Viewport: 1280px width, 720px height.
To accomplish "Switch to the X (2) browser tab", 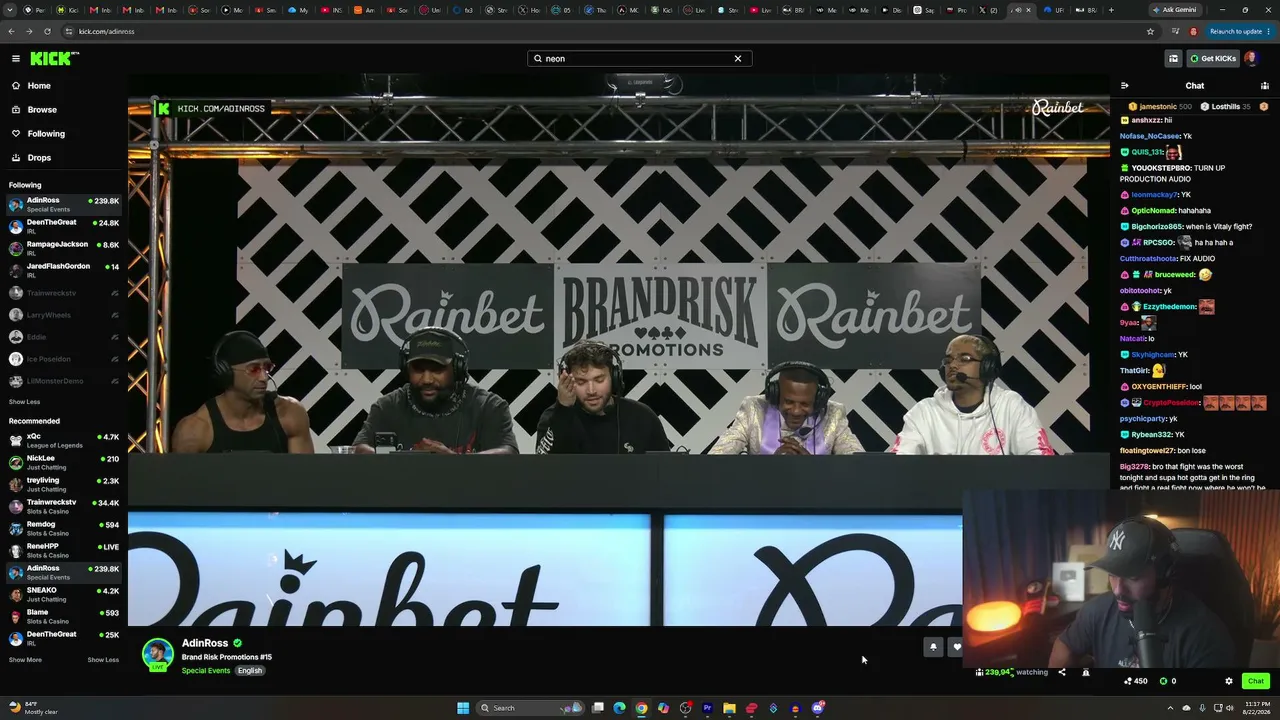I will pos(988,10).
